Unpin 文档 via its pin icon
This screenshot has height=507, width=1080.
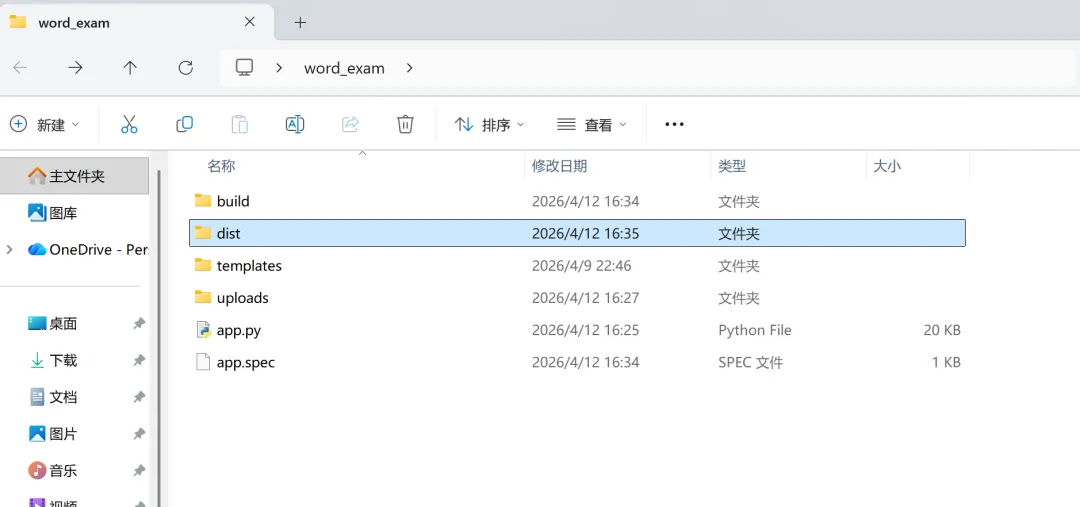pos(139,397)
